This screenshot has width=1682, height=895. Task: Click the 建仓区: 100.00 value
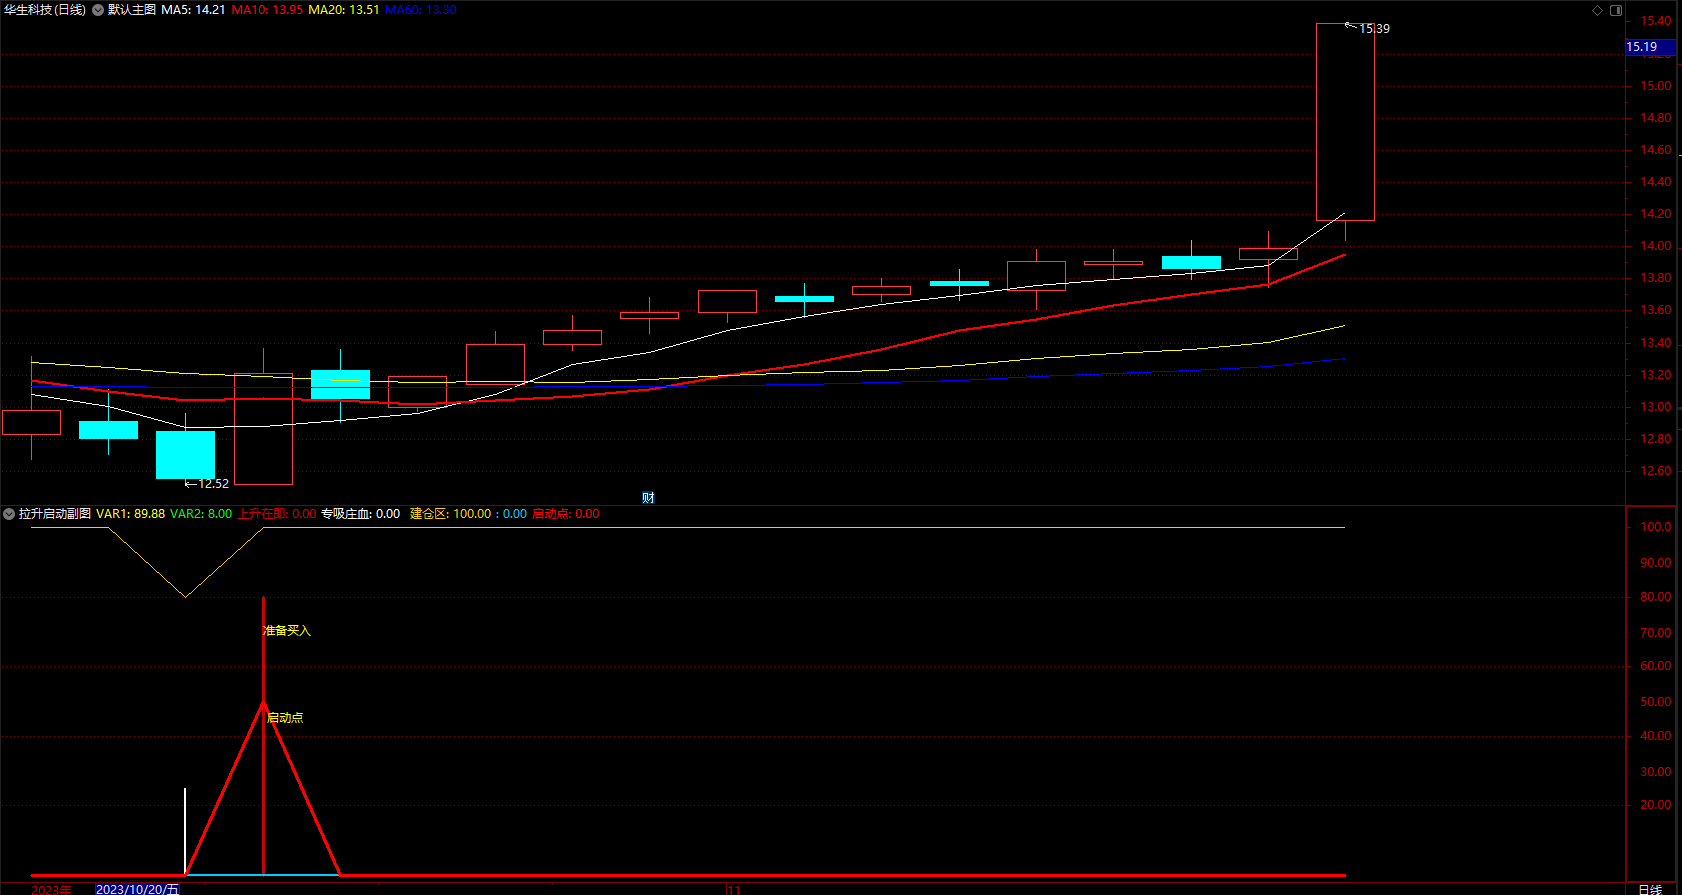click(x=451, y=514)
